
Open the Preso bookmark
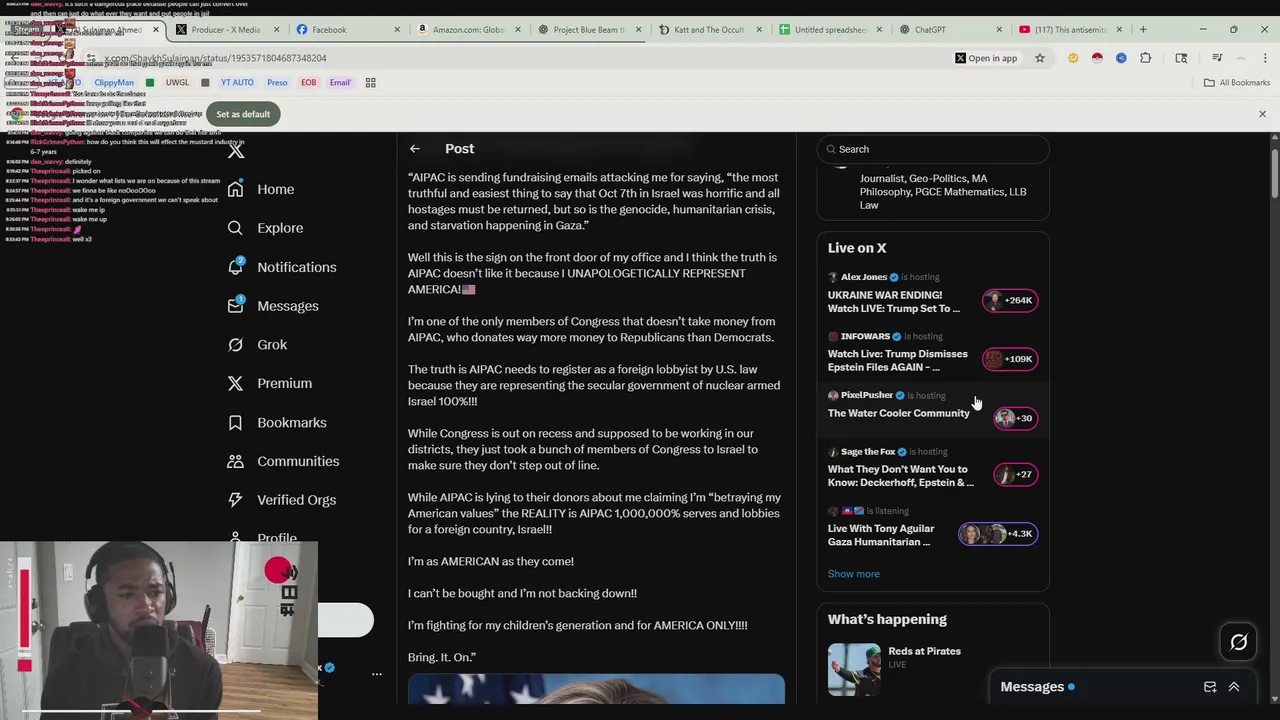[x=277, y=83]
